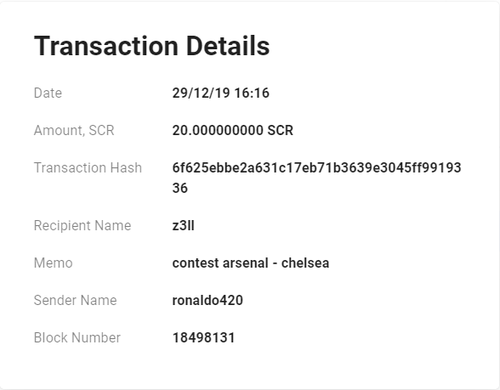500x390 pixels.
Task: Click the hash continuation 36
Action: point(180,188)
